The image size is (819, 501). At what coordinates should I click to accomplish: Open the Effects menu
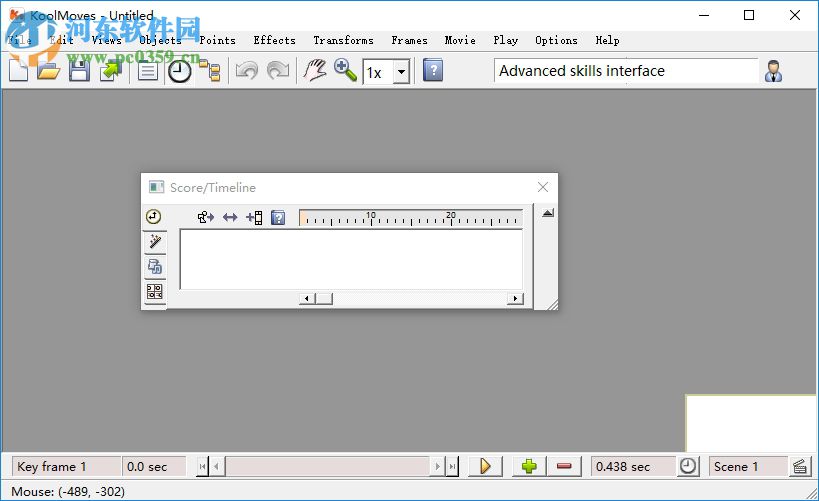pyautogui.click(x=274, y=40)
